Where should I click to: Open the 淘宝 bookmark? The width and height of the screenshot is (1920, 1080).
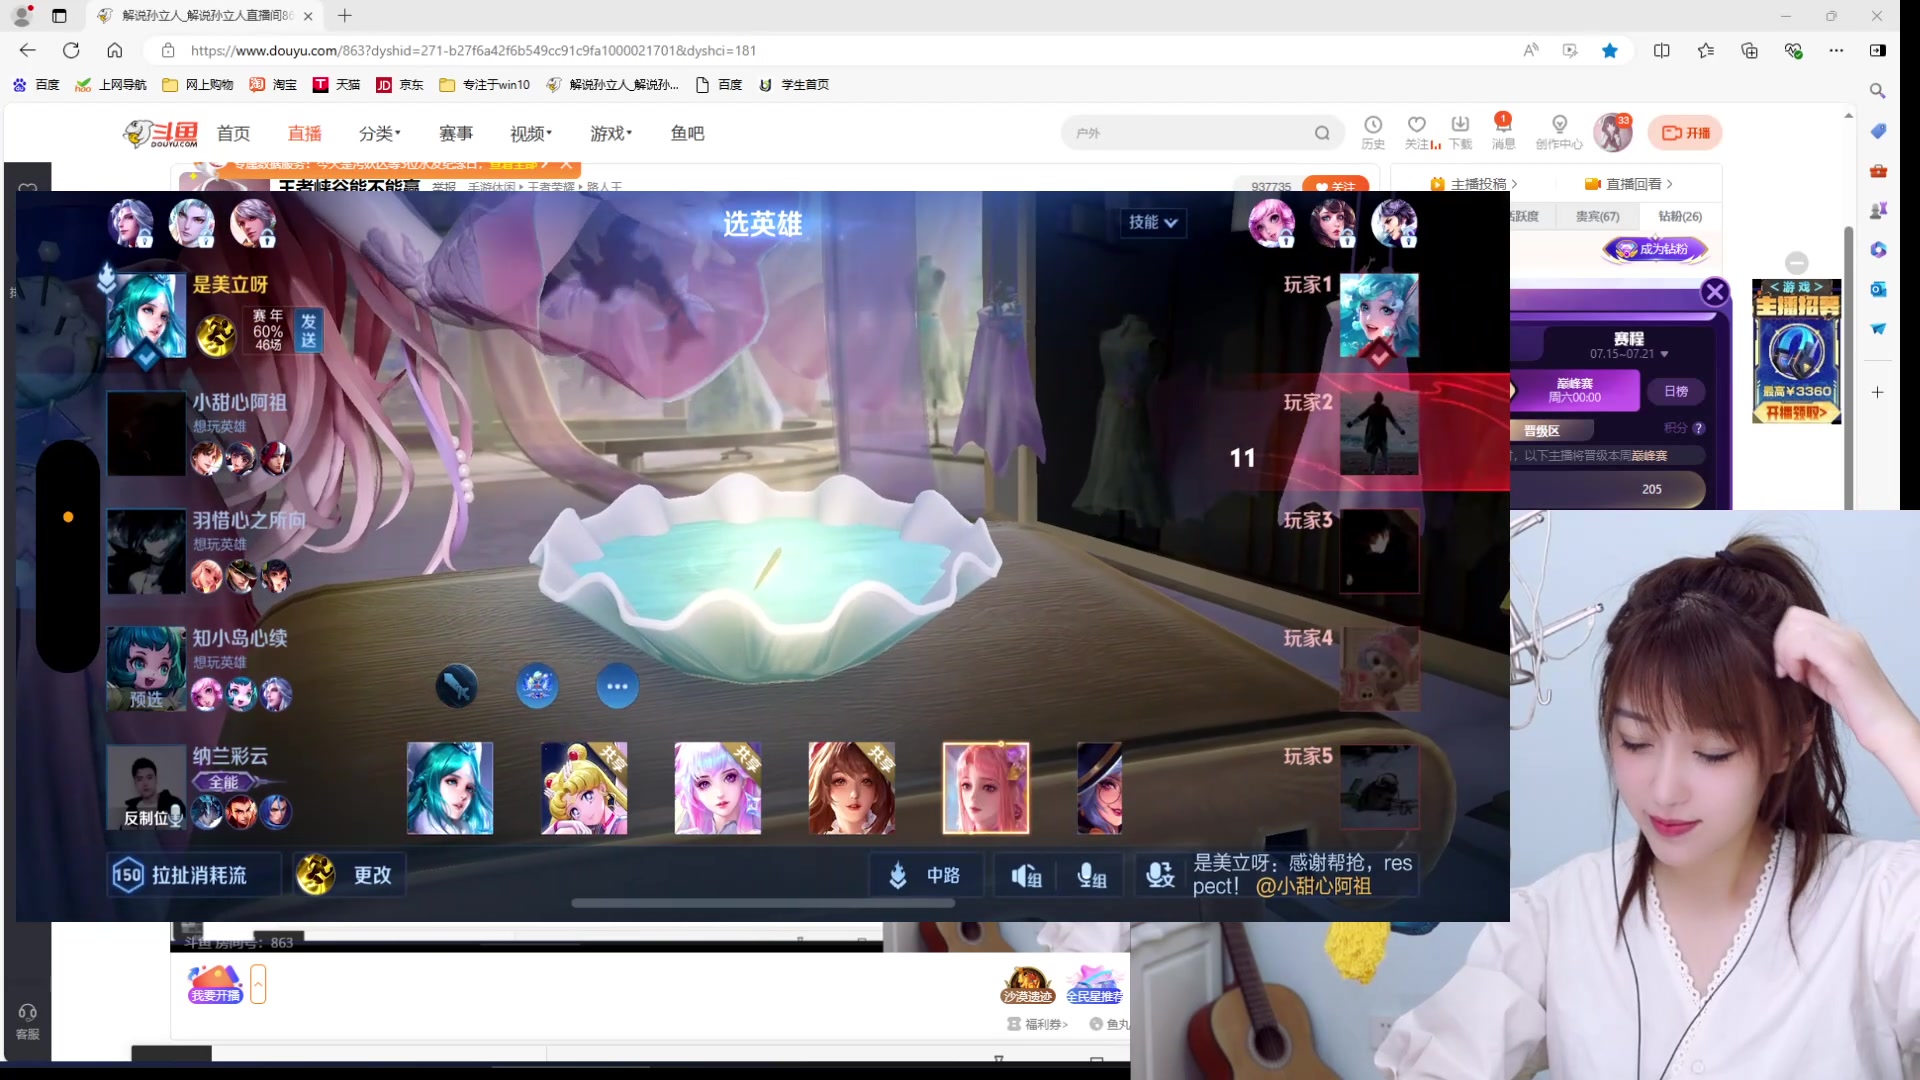(x=273, y=85)
